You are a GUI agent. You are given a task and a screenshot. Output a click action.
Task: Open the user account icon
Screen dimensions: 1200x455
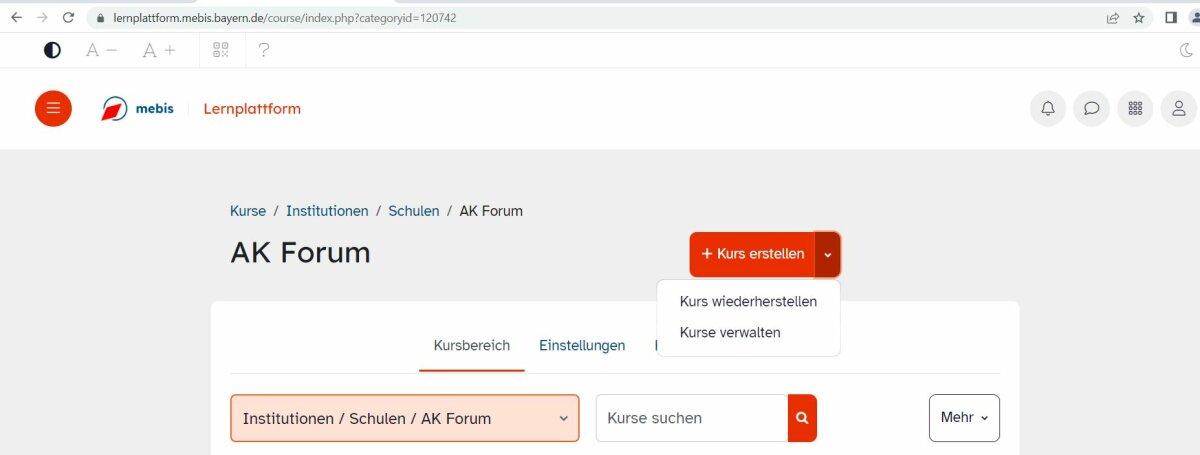[x=1179, y=108]
